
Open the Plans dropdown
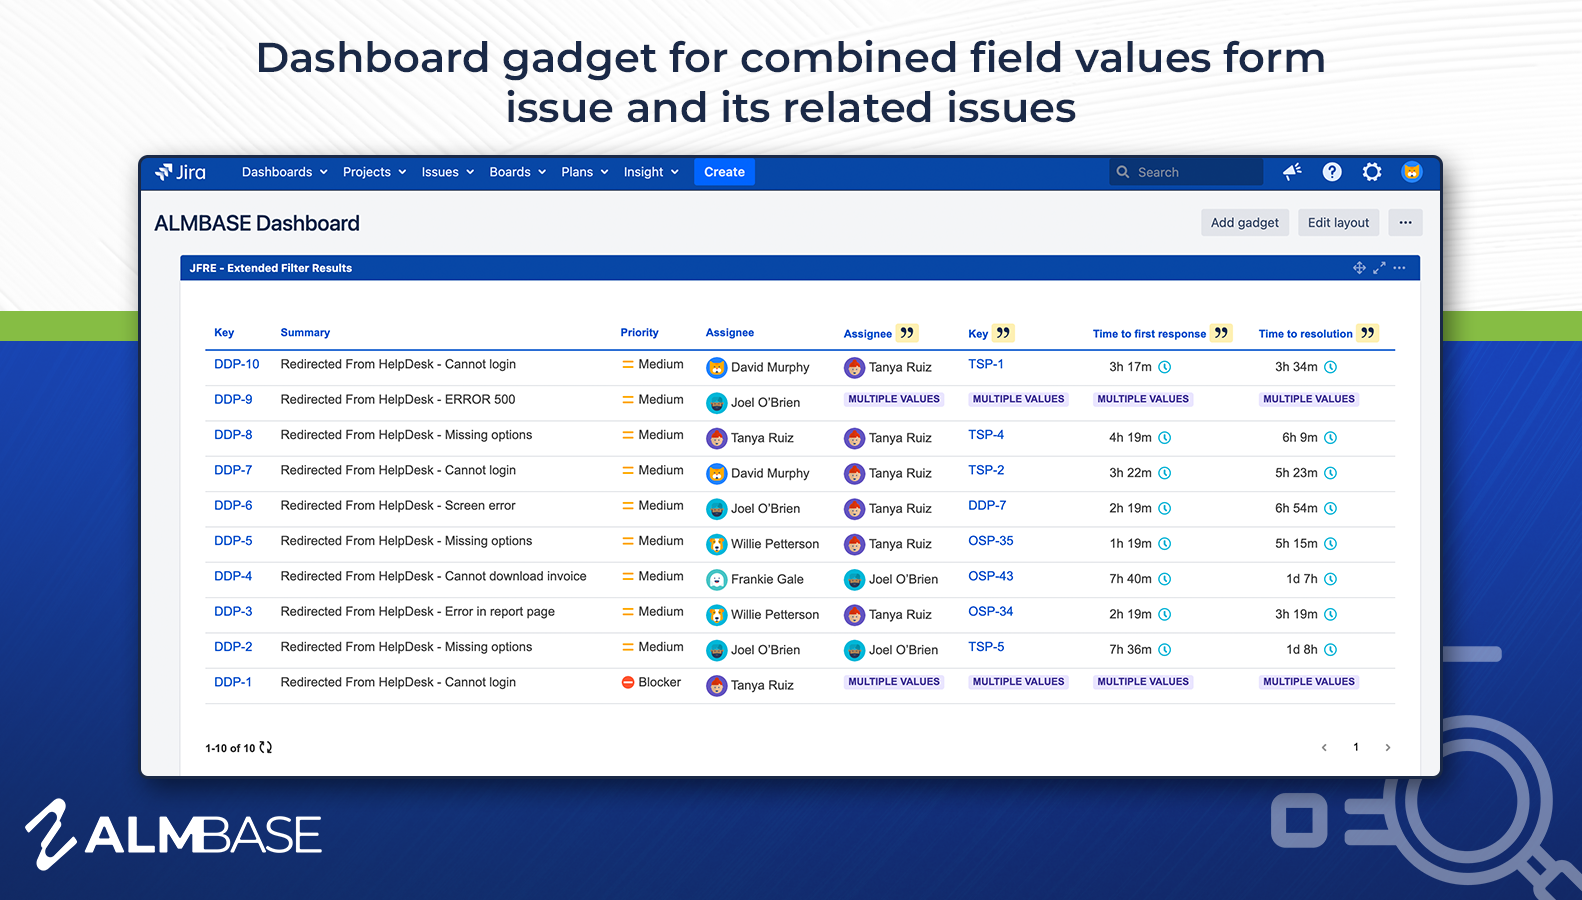tap(585, 172)
